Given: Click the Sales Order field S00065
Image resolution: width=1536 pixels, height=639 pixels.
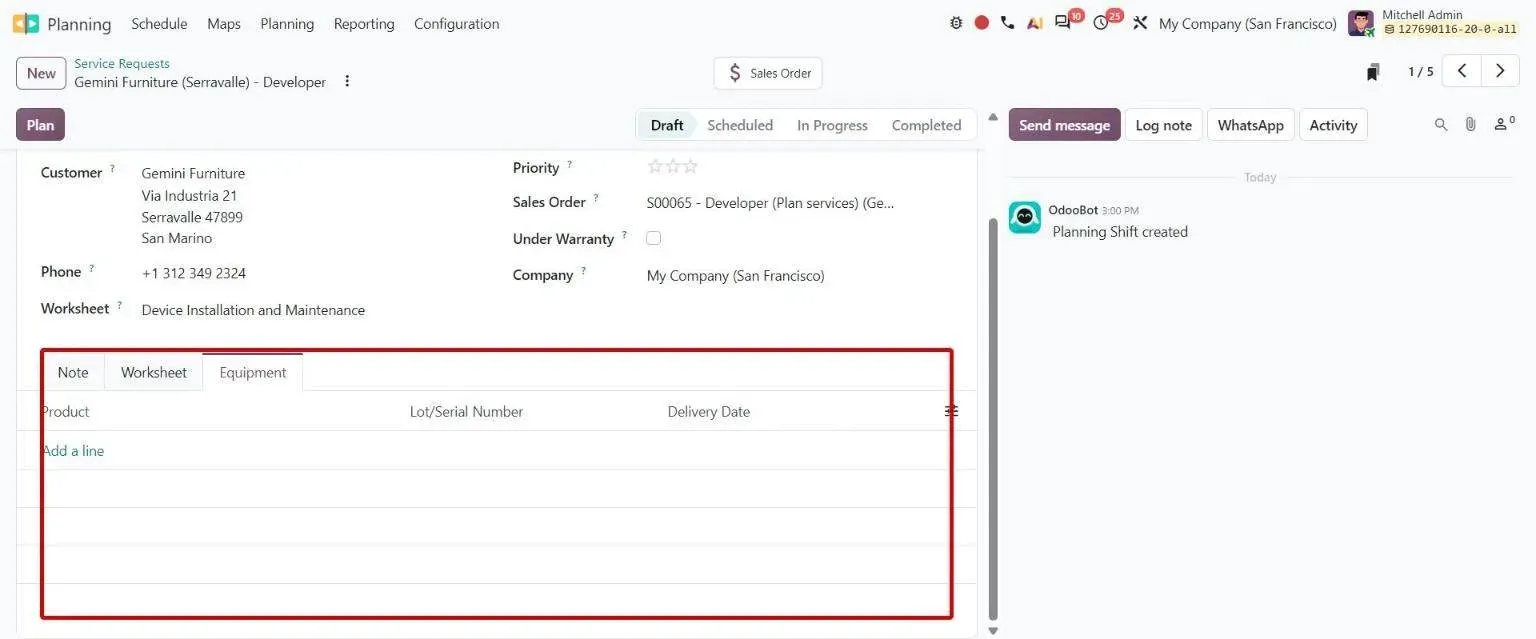Looking at the screenshot, I should (770, 203).
